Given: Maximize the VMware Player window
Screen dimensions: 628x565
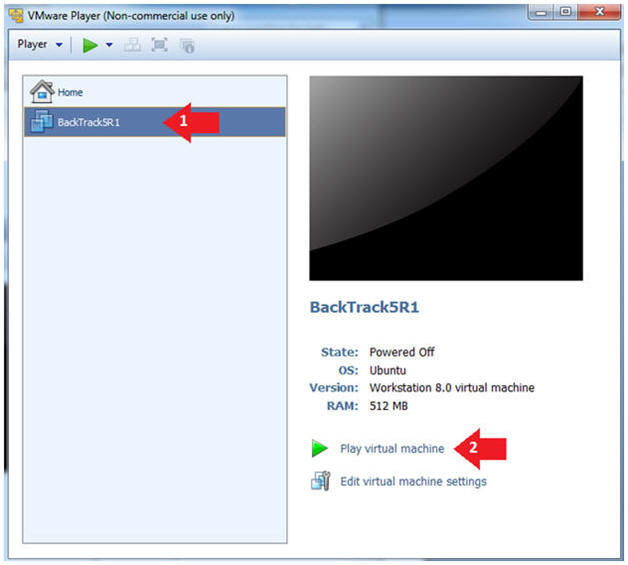Looking at the screenshot, I should coord(565,12).
